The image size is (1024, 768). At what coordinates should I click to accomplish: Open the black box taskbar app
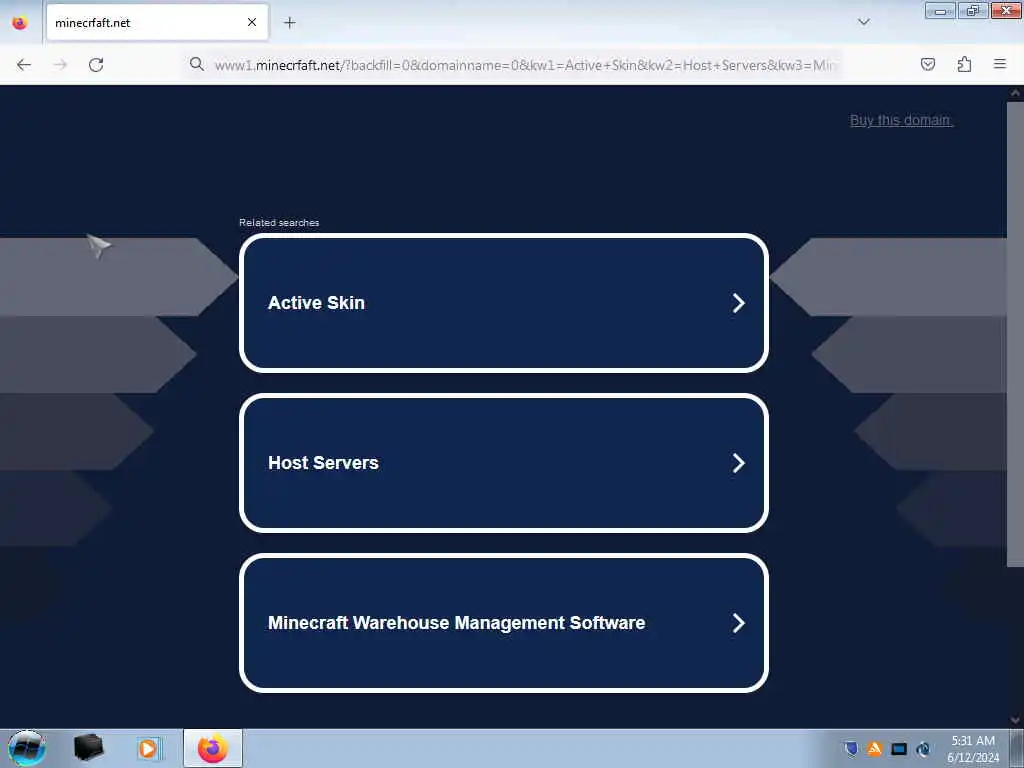88,748
